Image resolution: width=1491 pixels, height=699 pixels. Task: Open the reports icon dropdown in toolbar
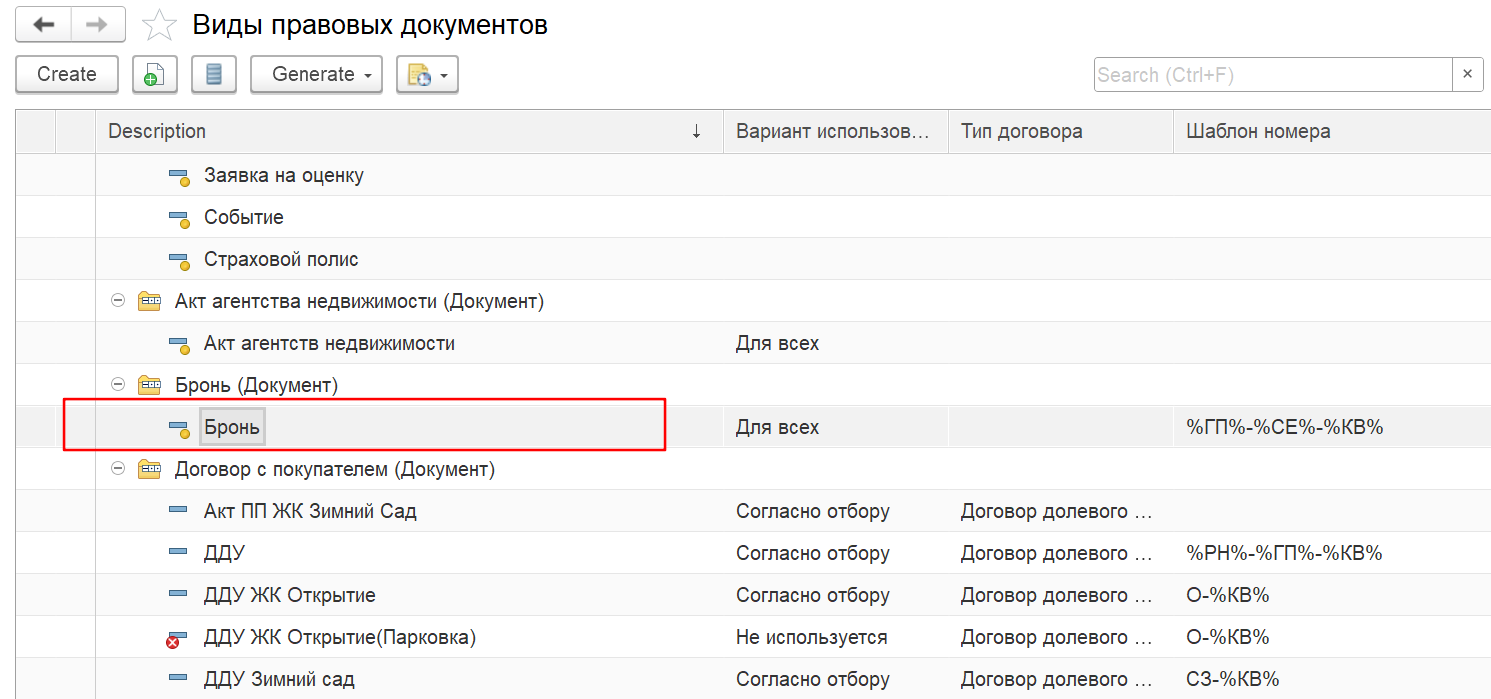click(x=427, y=75)
